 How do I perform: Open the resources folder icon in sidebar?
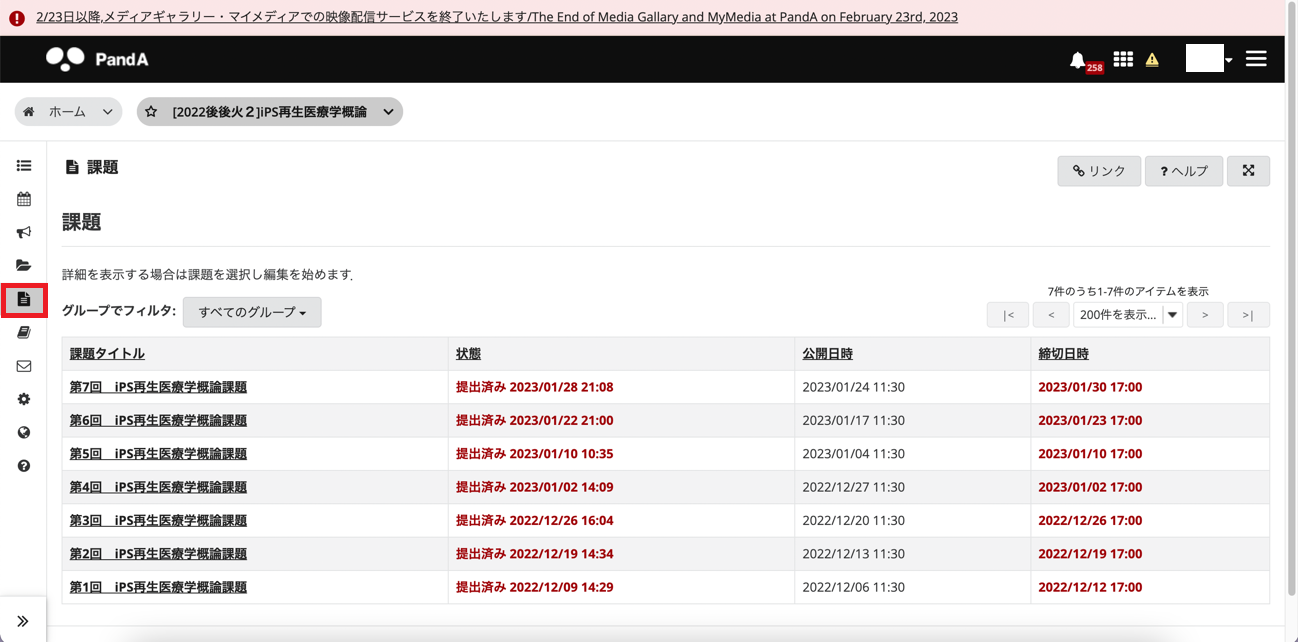[x=24, y=266]
